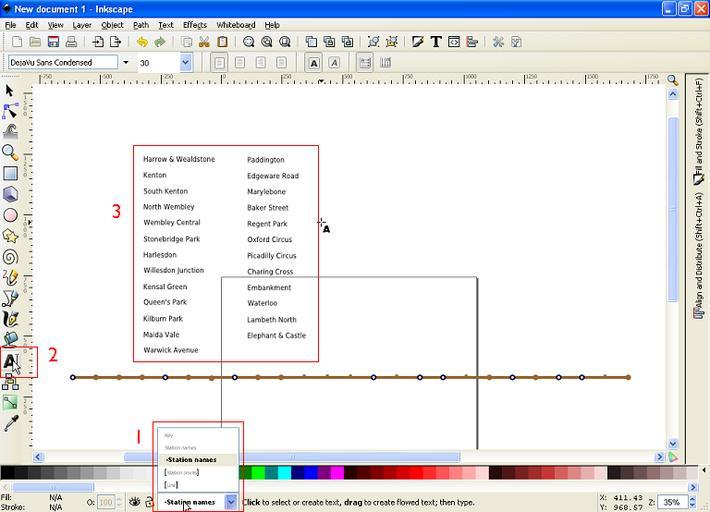The width and height of the screenshot is (710, 512).
Task: Select the Node edit tool
Action: coord(10,111)
